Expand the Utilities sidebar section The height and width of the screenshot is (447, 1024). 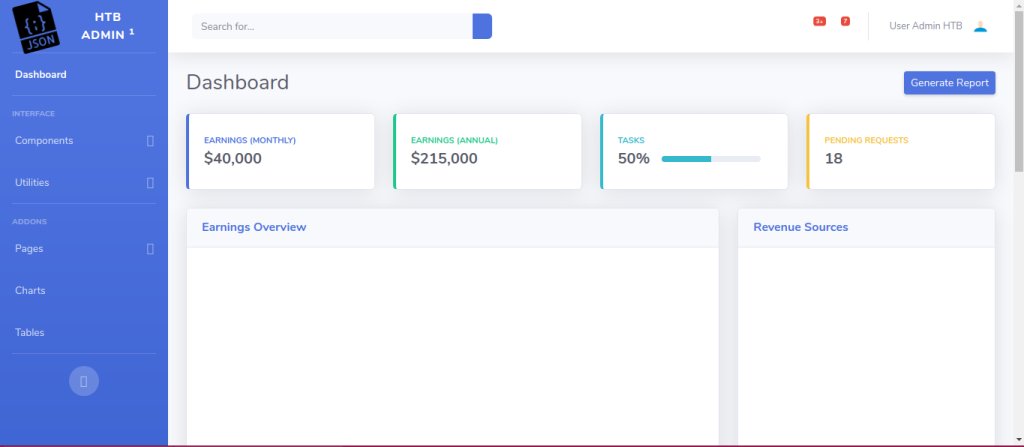[83, 183]
